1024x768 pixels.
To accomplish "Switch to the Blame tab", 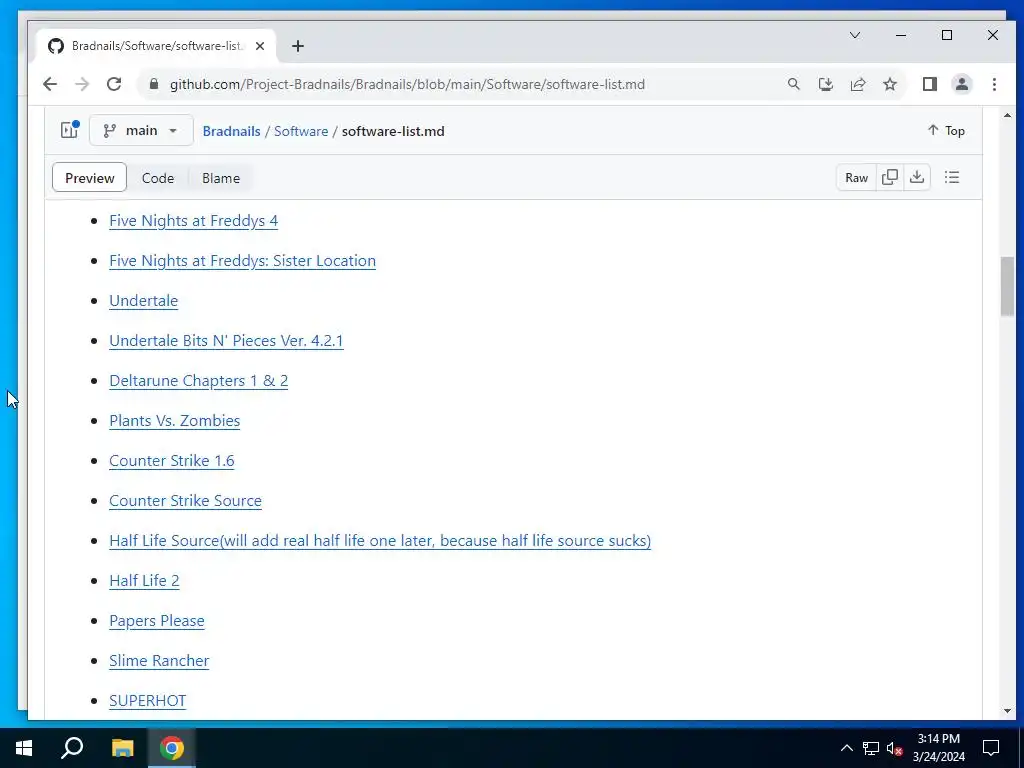I will pos(221,178).
